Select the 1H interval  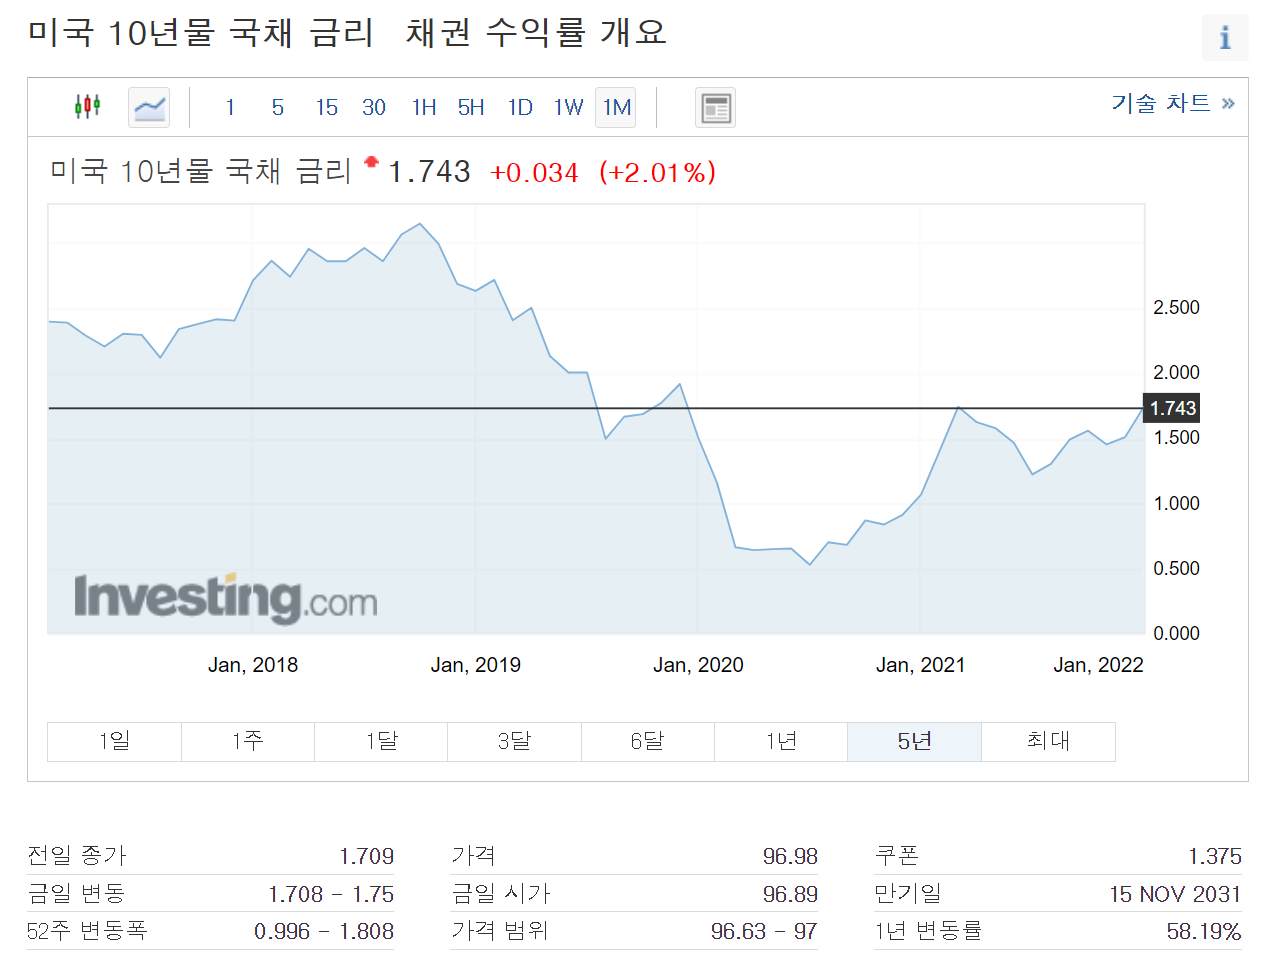(x=424, y=107)
